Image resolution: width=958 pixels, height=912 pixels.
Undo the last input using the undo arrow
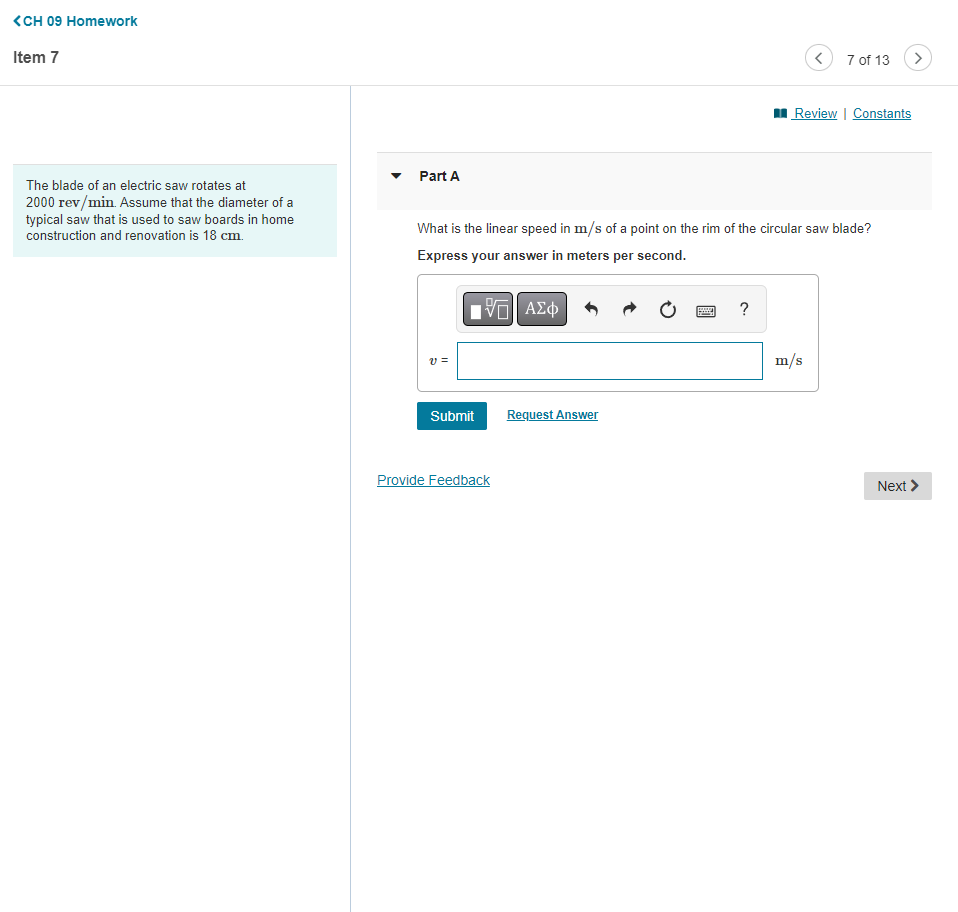591,309
